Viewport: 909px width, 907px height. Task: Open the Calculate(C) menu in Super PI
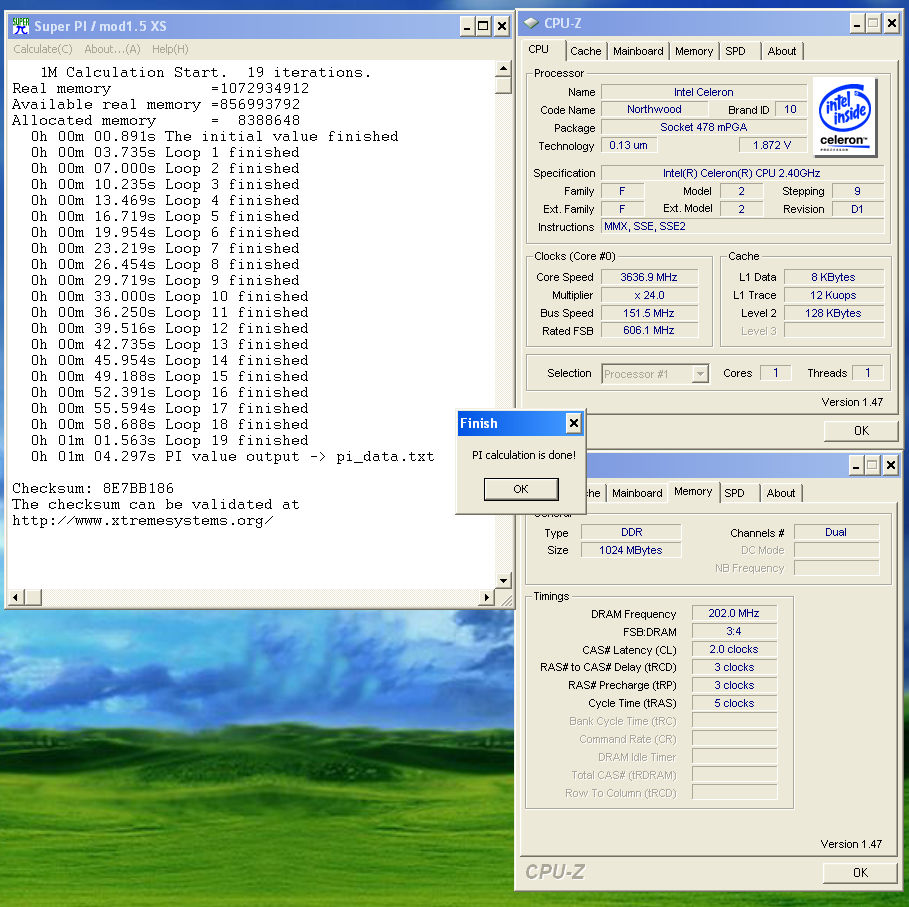tap(43, 49)
